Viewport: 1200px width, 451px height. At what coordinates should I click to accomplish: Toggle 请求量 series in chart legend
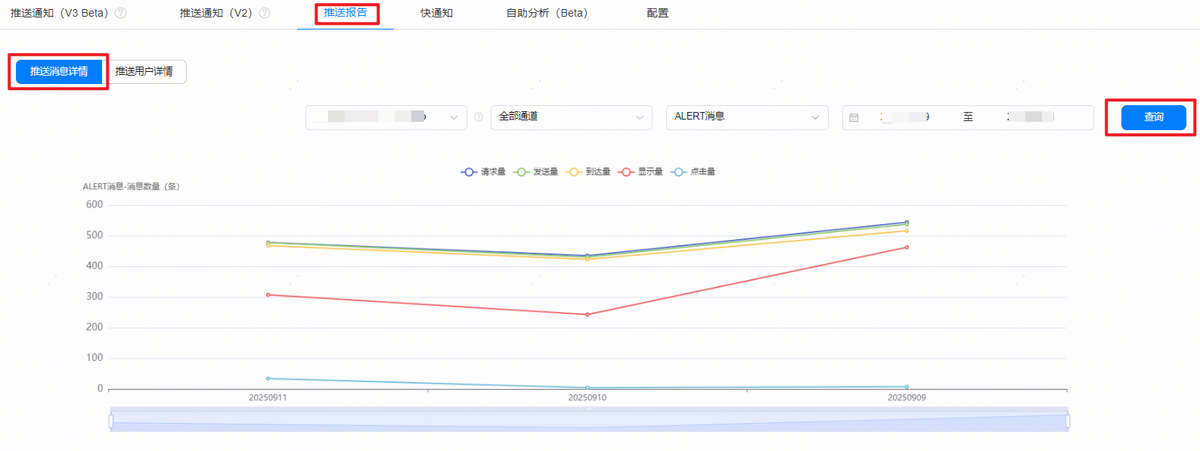pos(480,172)
